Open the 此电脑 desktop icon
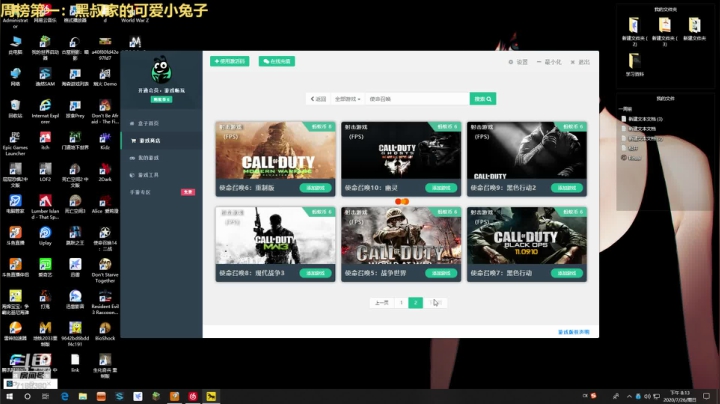This screenshot has width=720, height=404. click(x=15, y=45)
